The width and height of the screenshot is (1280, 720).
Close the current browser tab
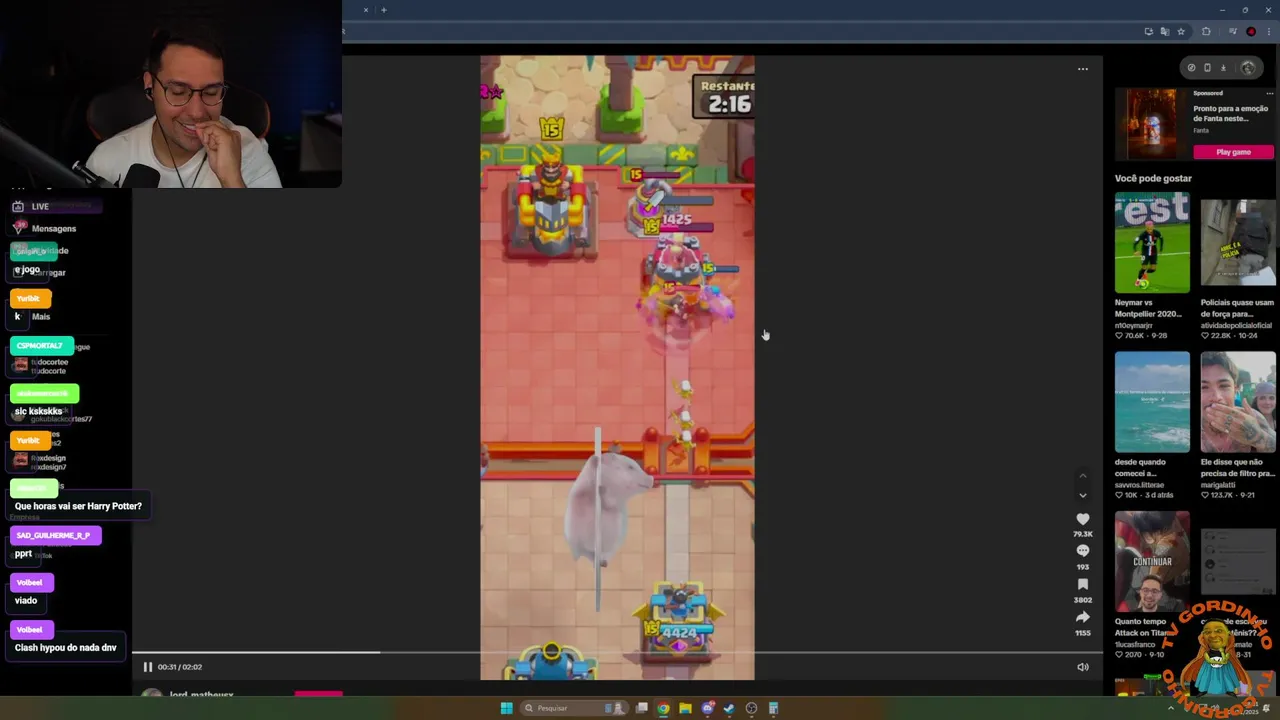(x=366, y=10)
